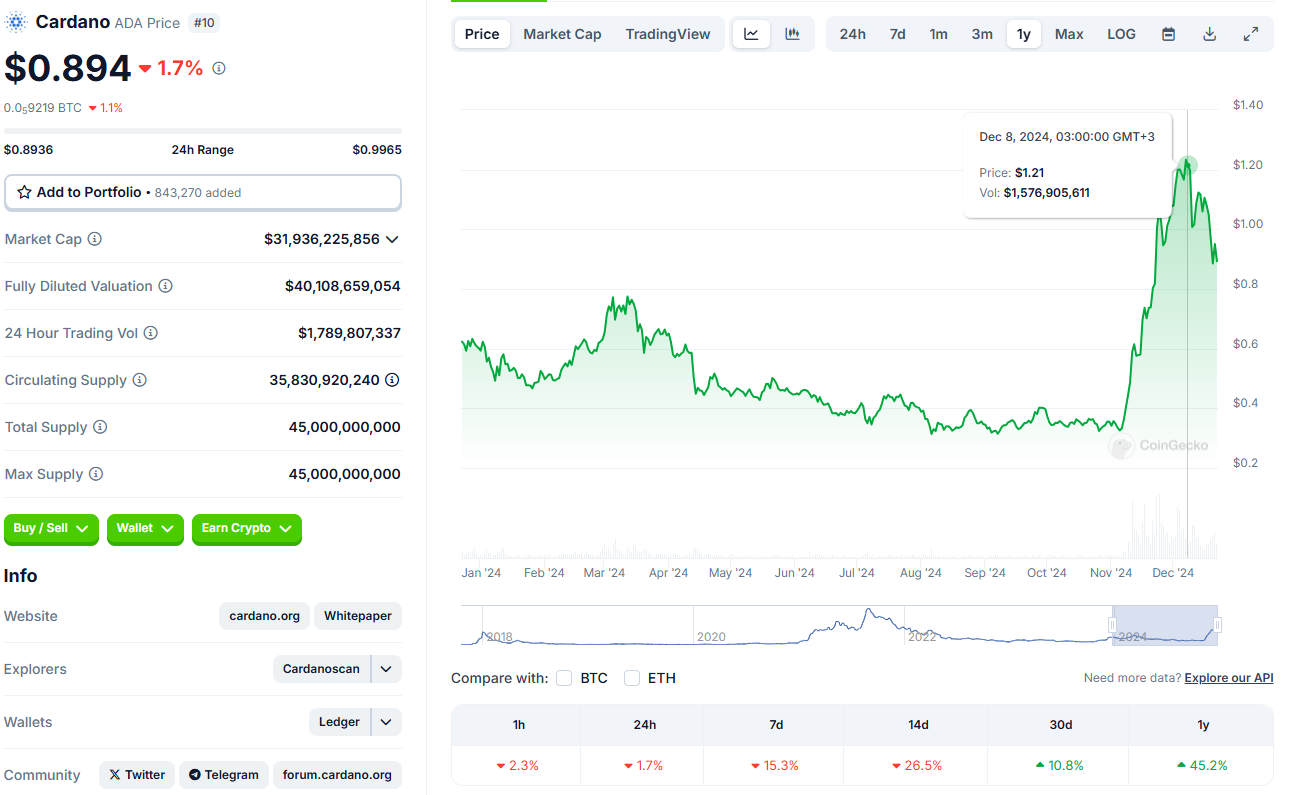The width and height of the screenshot is (1291, 795).
Task: Open the Cardanoscan explorer
Action: click(x=321, y=669)
